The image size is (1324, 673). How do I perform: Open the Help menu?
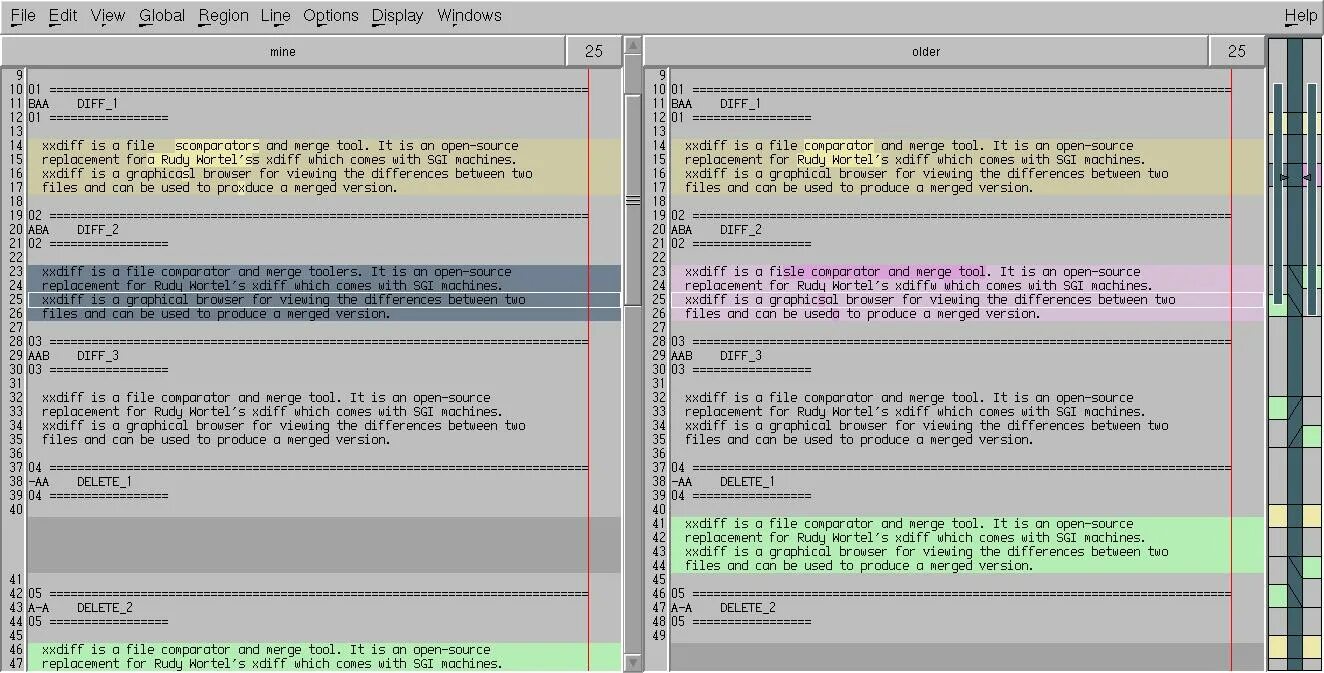point(1300,15)
